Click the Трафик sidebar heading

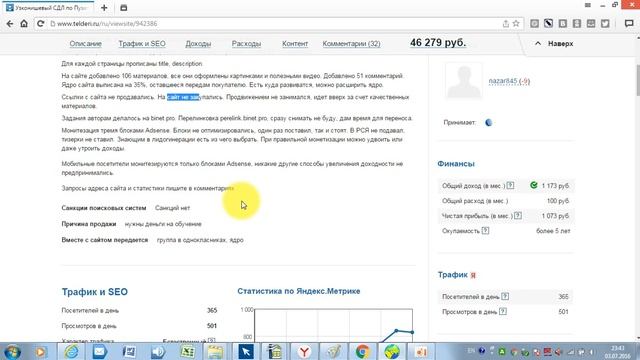tap(453, 275)
